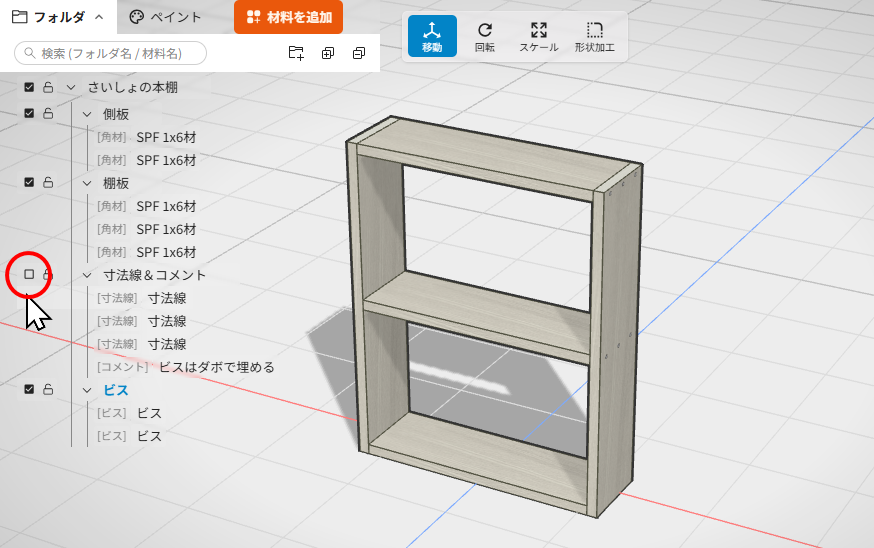Enable visibility checkbox for 寸法線＆コメント
The height and width of the screenshot is (548, 874).
click(29, 274)
